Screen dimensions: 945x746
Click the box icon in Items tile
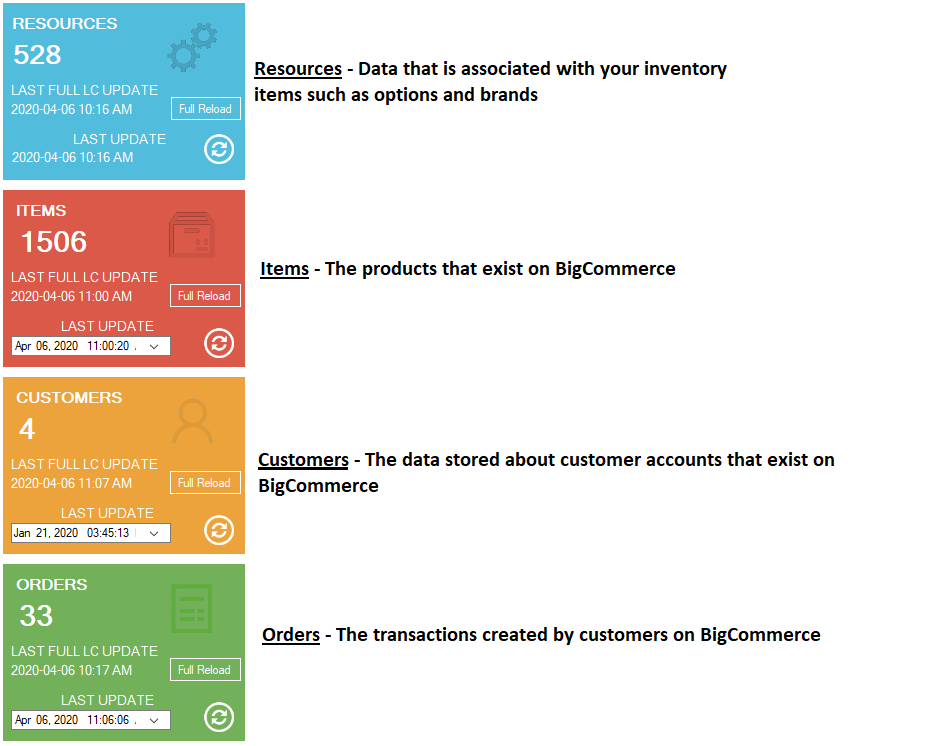[x=192, y=234]
